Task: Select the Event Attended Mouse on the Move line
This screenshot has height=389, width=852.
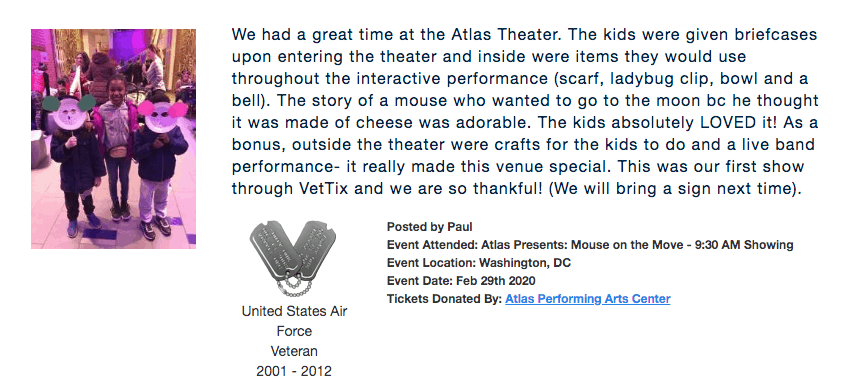Action: pos(590,244)
